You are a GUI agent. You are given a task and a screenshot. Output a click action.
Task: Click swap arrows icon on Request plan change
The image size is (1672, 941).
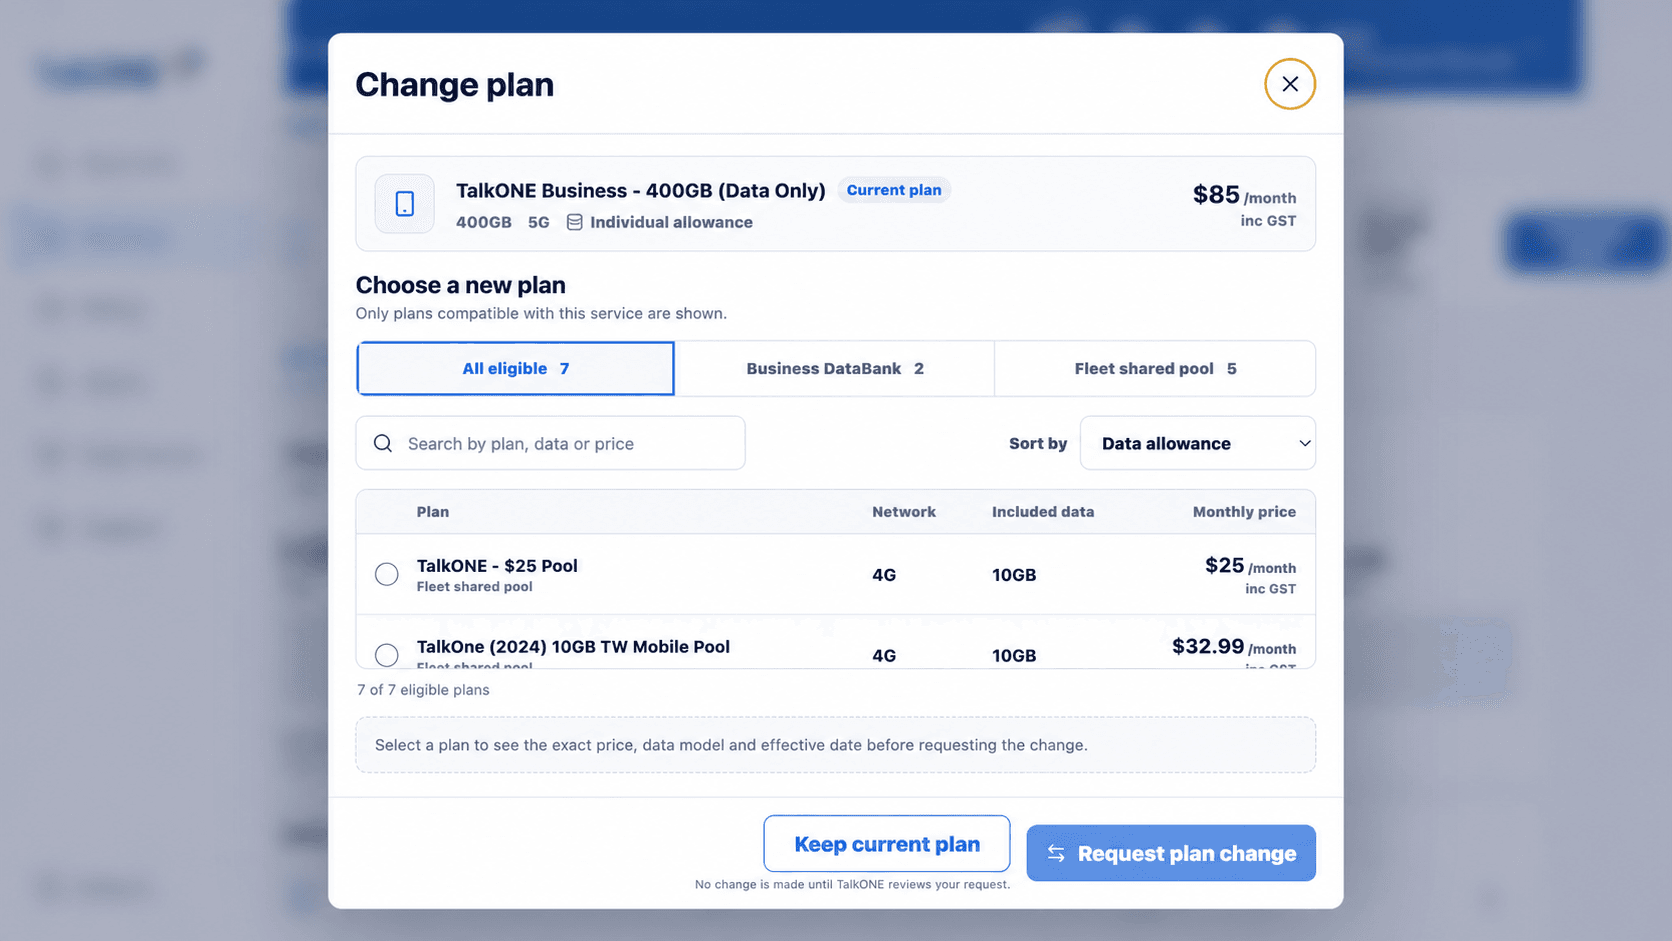tap(1056, 853)
